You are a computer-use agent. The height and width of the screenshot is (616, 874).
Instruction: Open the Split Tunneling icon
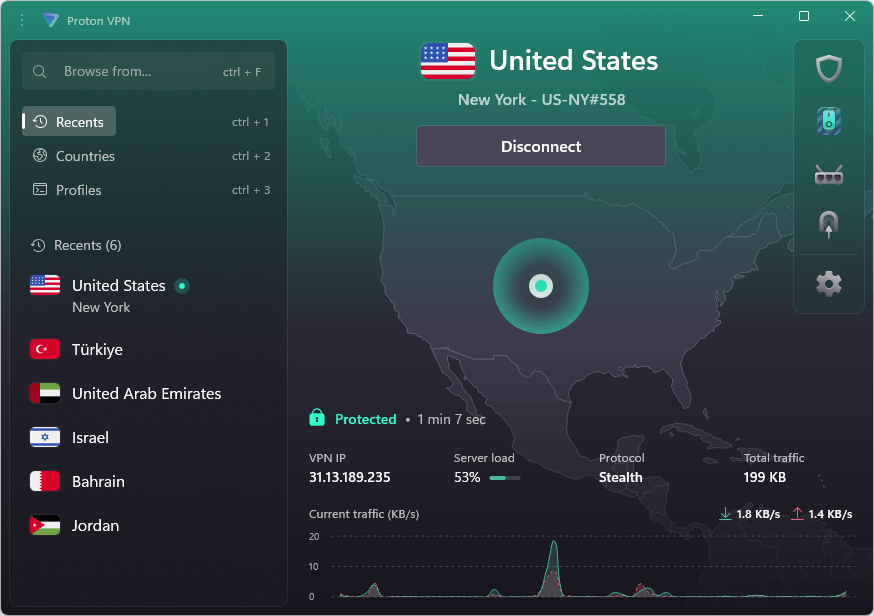[829, 225]
